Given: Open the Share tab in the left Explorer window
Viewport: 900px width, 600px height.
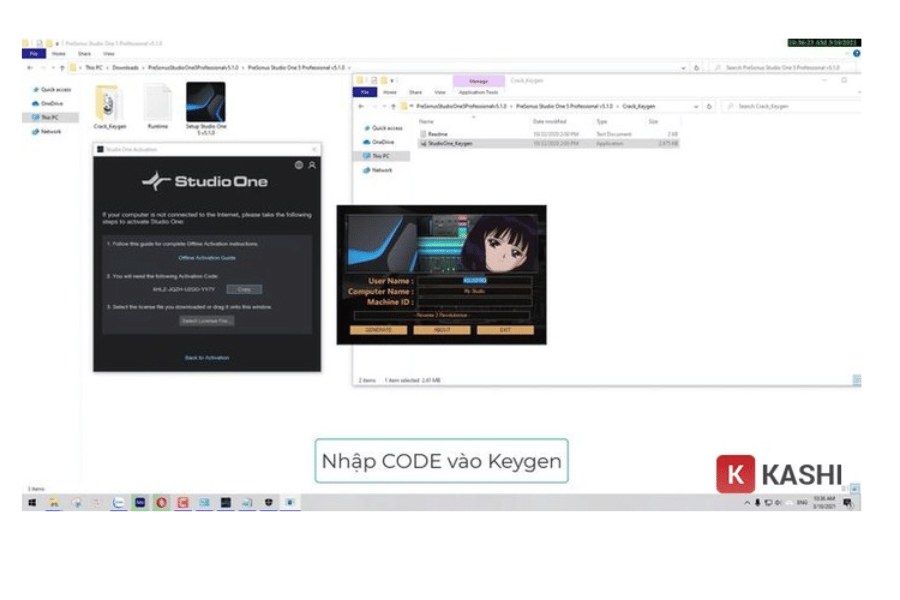Looking at the screenshot, I should (84, 54).
